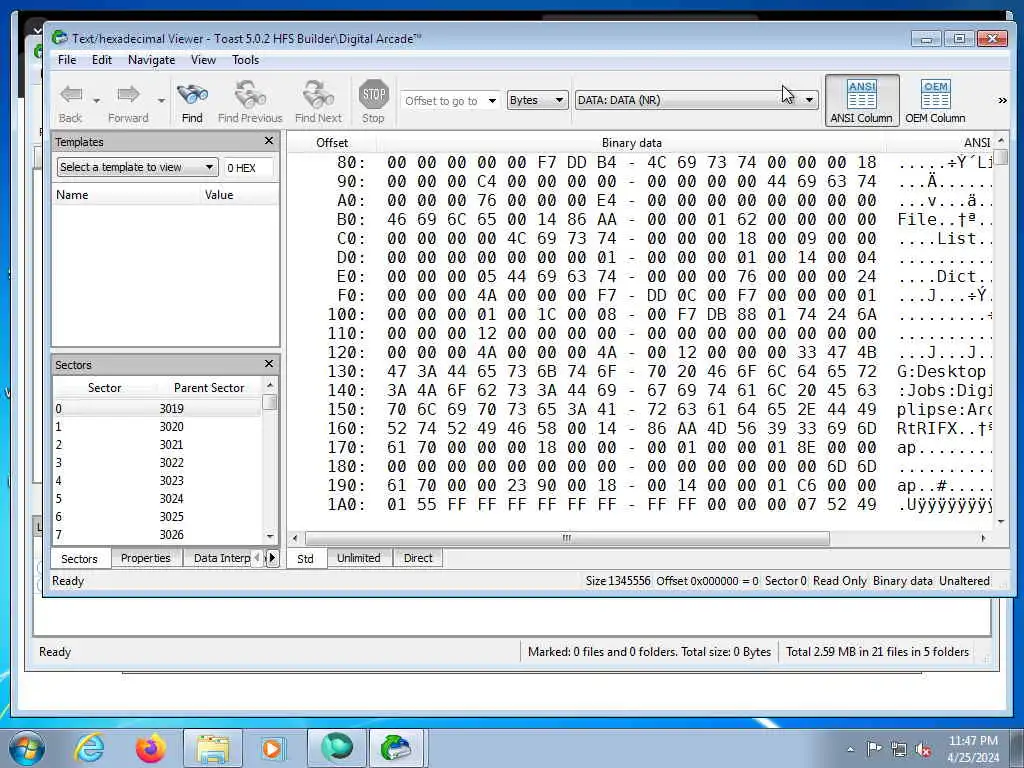The height and width of the screenshot is (768, 1024).
Task: Toggle the OEM Column view
Action: click(935, 100)
